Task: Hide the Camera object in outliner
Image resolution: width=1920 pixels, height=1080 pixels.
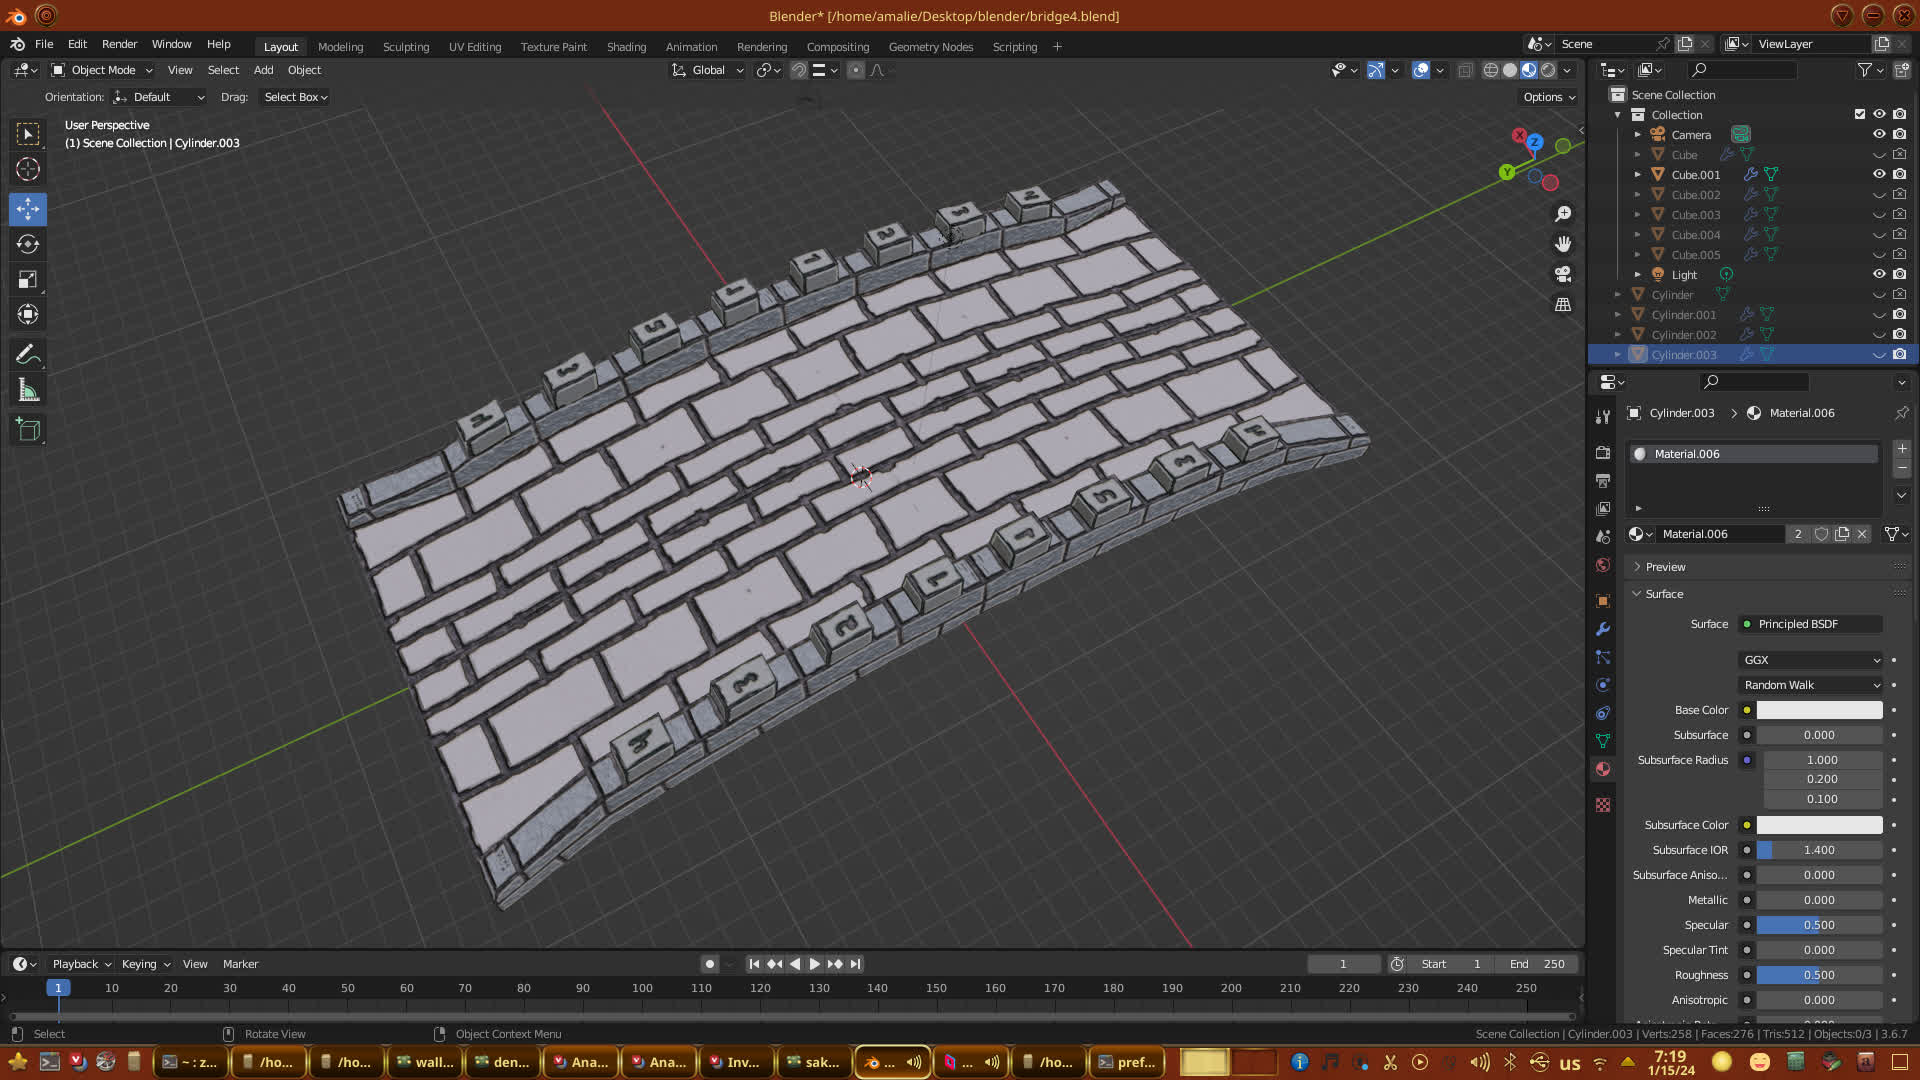Action: tap(1879, 134)
